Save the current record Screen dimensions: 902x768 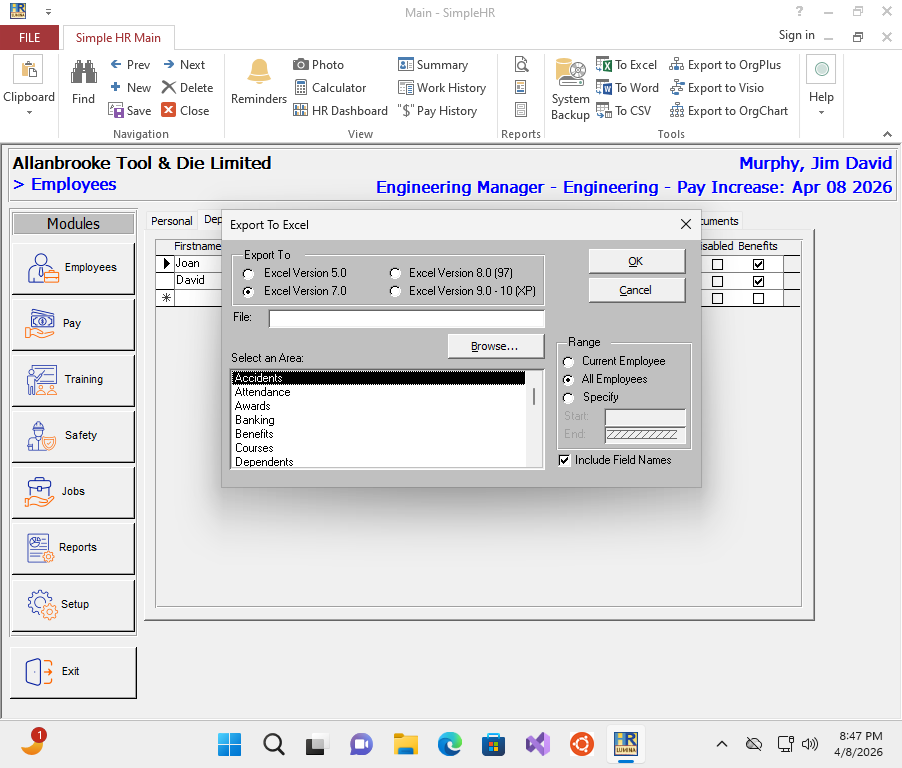[130, 111]
